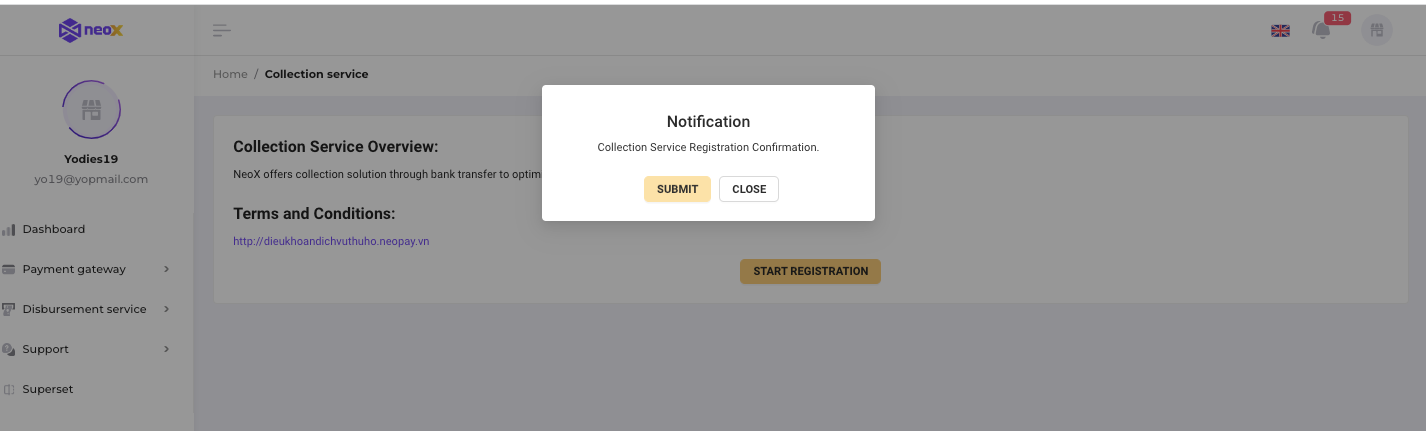Viewport: 1426px width, 431px height.
Task: Open the account avatar in top bar
Action: [x=1377, y=31]
